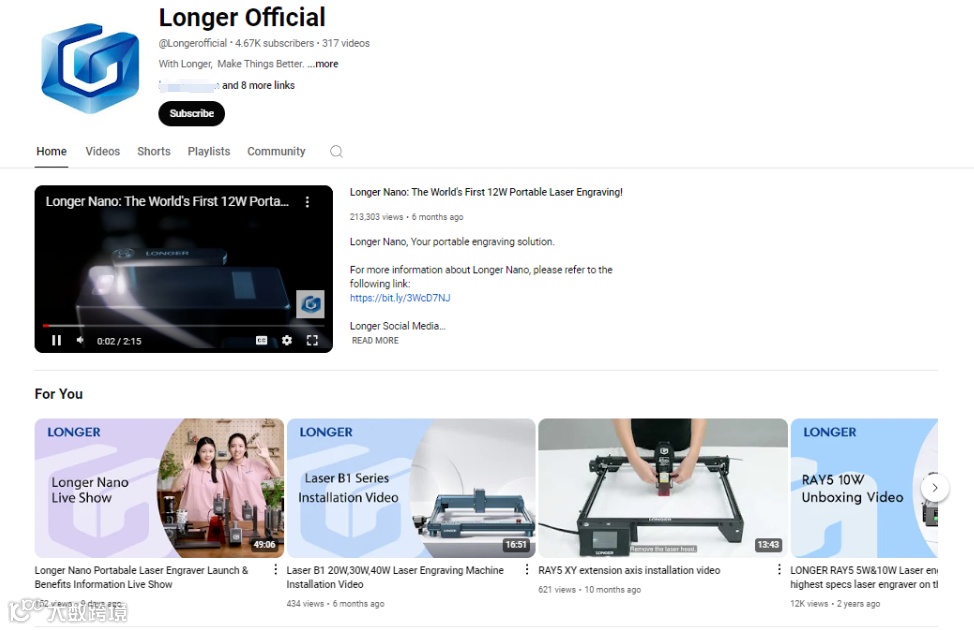Viewport: 974px width, 630px height.
Task: Open RAY5 XY extension axis video thumbnail
Action: pos(663,488)
